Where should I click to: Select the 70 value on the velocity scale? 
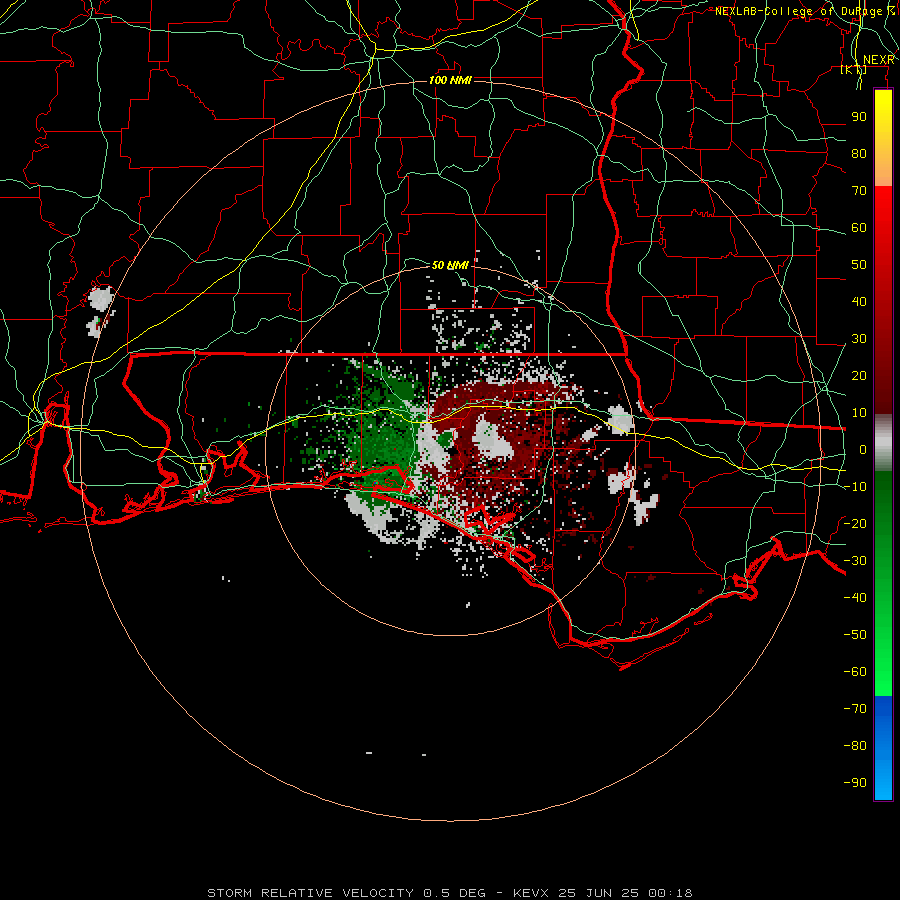(x=859, y=191)
